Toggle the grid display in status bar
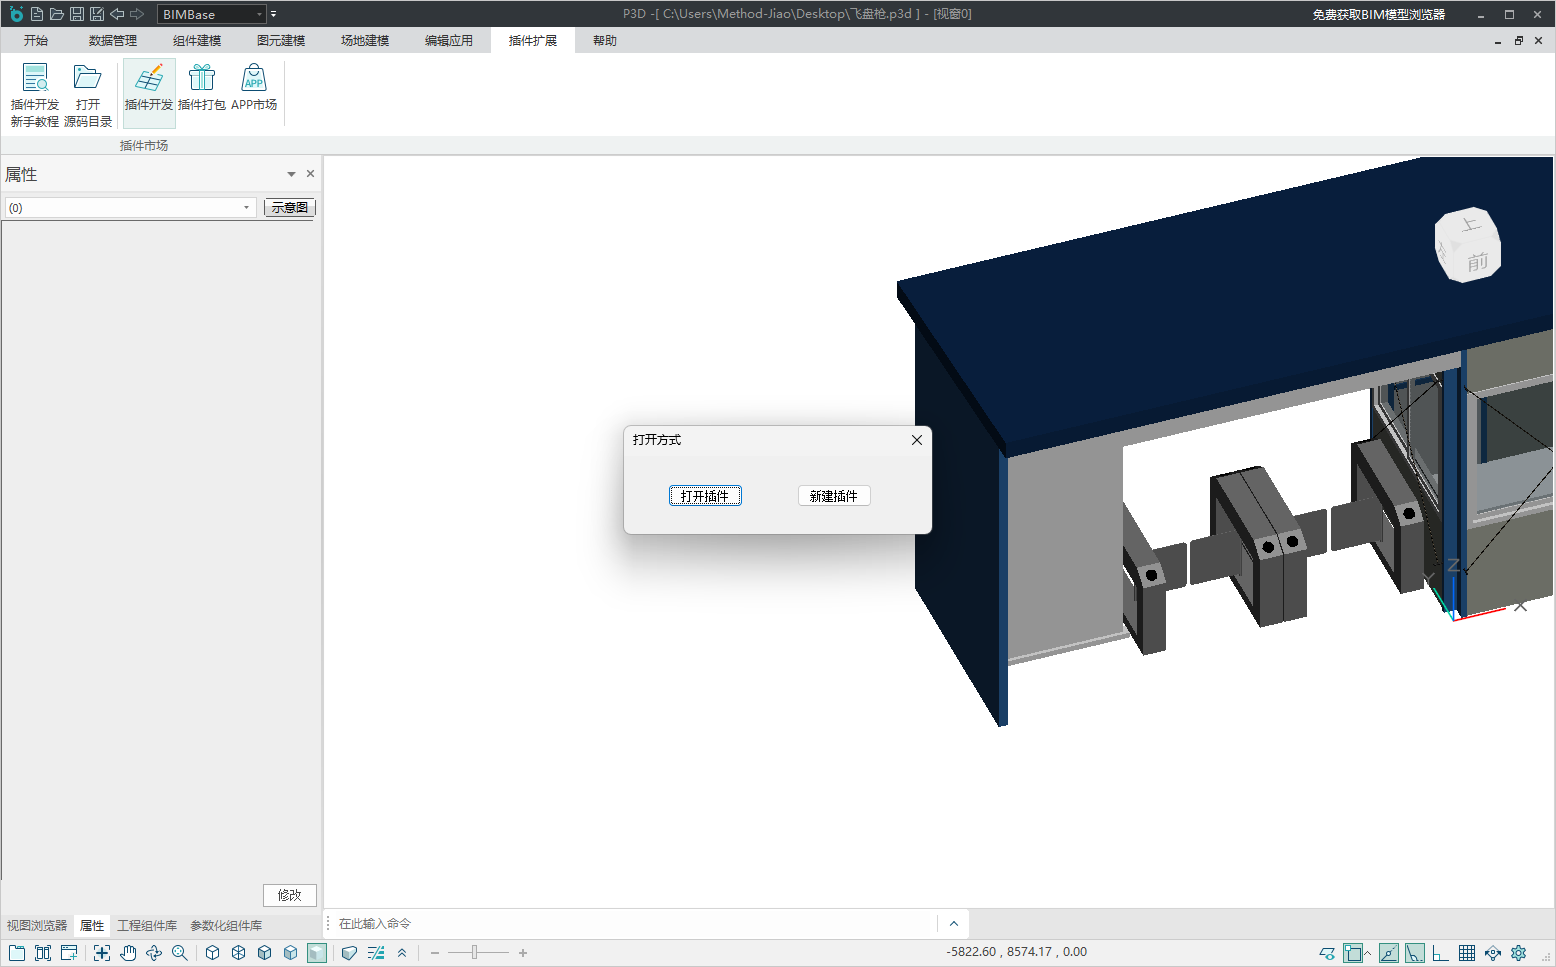The width and height of the screenshot is (1556, 967). click(1466, 953)
